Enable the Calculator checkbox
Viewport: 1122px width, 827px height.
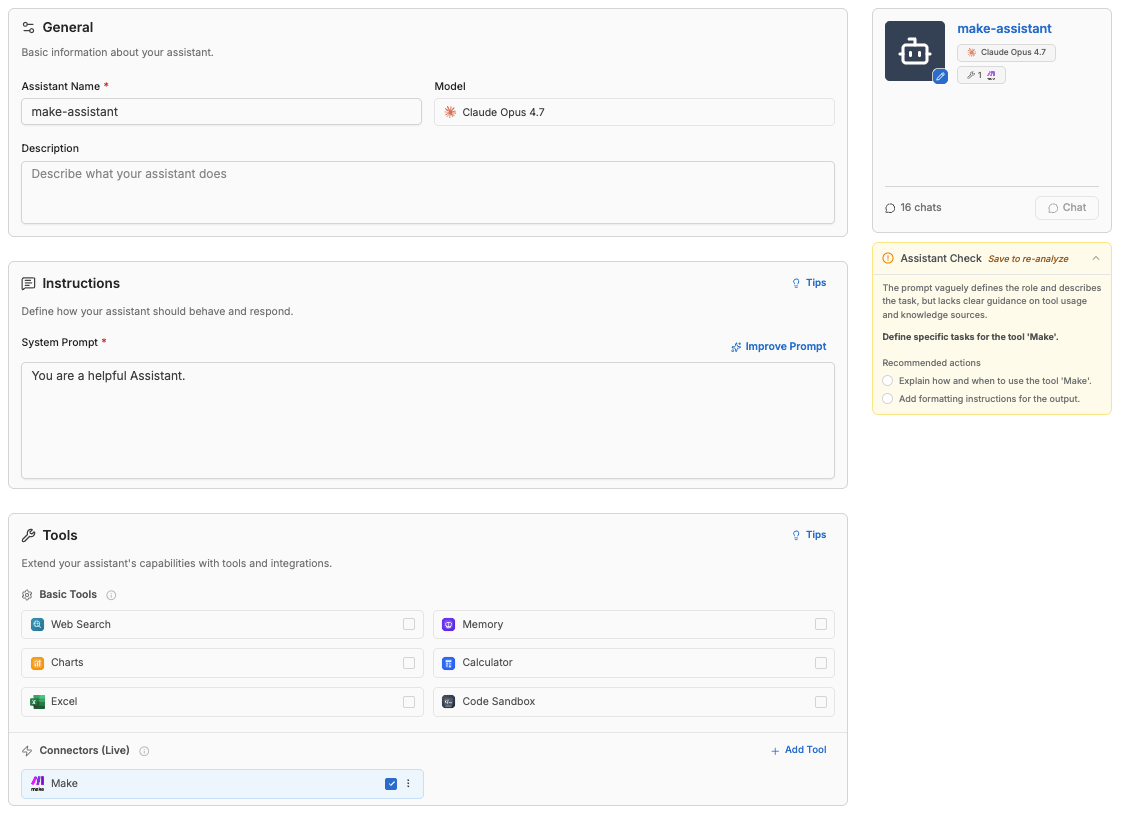(821, 662)
